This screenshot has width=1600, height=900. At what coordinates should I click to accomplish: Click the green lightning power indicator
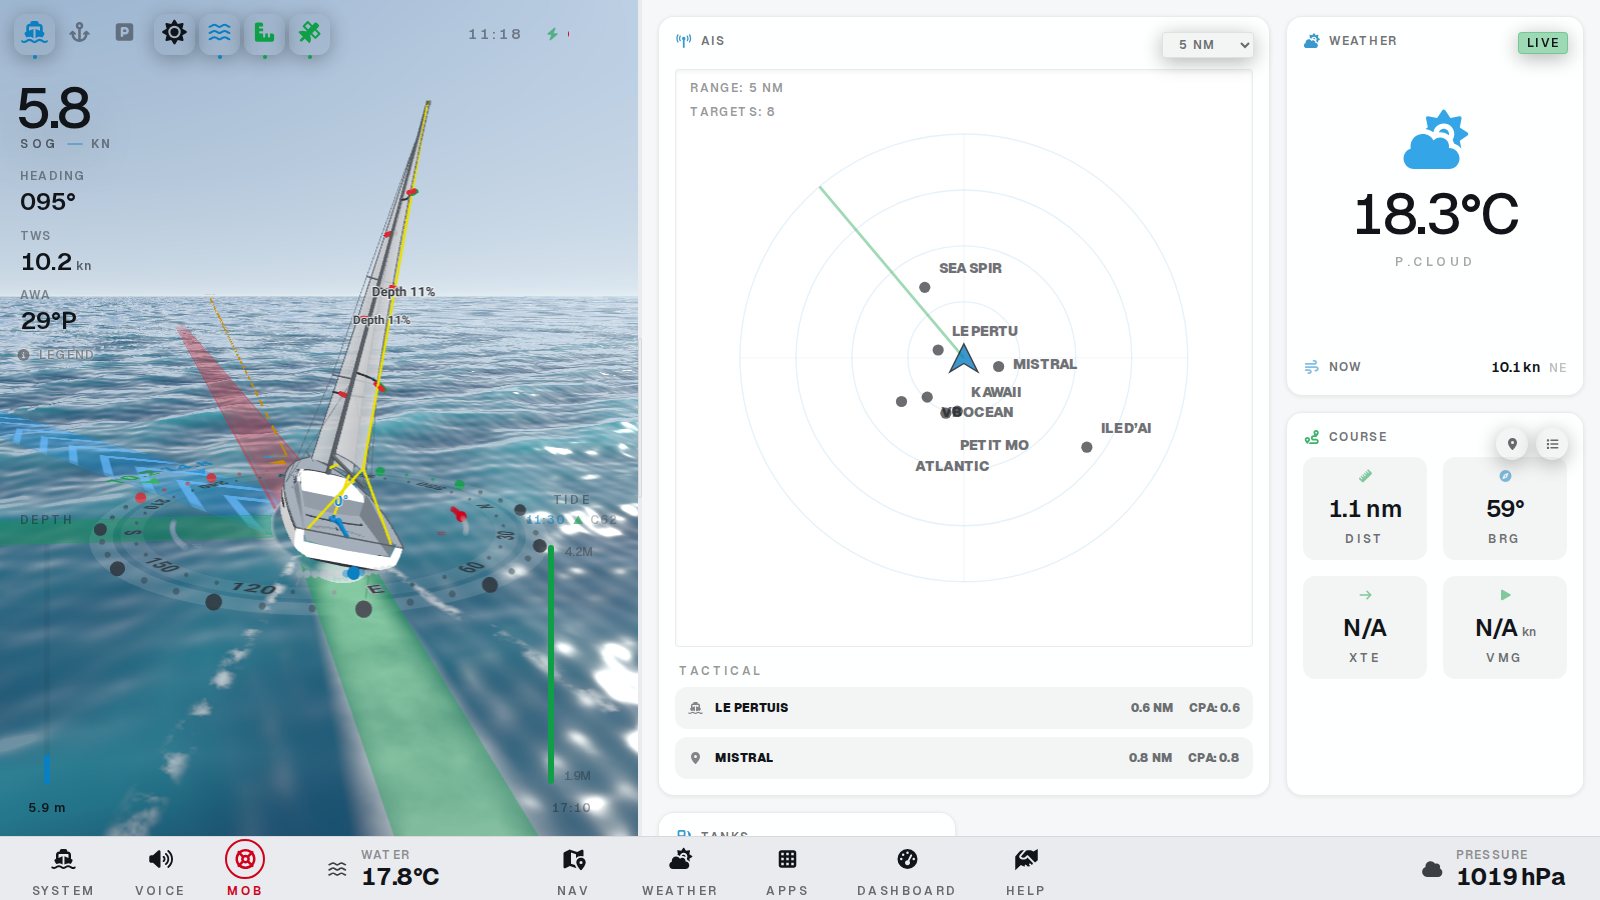552,34
